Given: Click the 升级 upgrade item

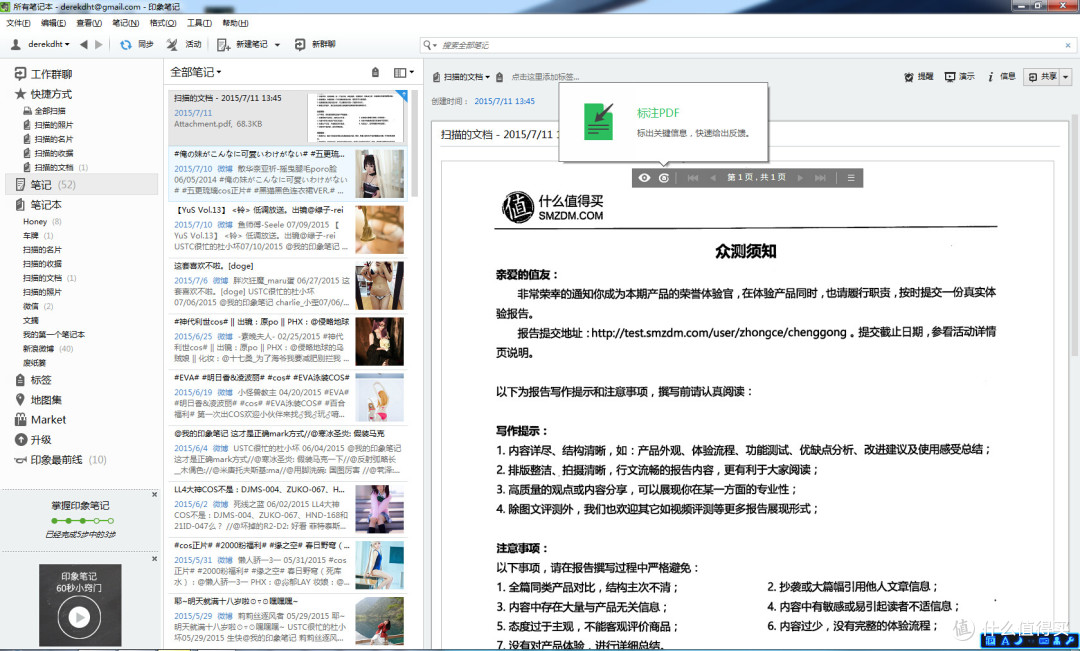Looking at the screenshot, I should tap(33, 440).
